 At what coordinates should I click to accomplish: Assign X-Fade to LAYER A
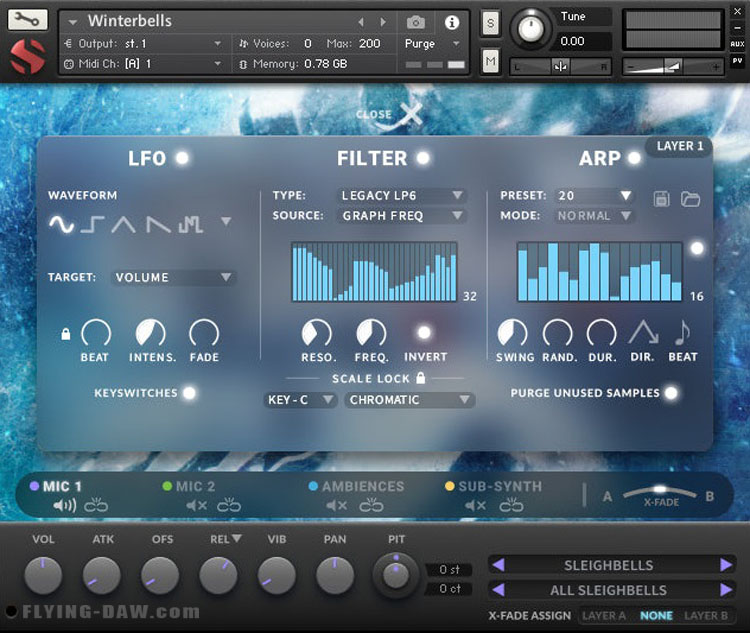click(604, 616)
